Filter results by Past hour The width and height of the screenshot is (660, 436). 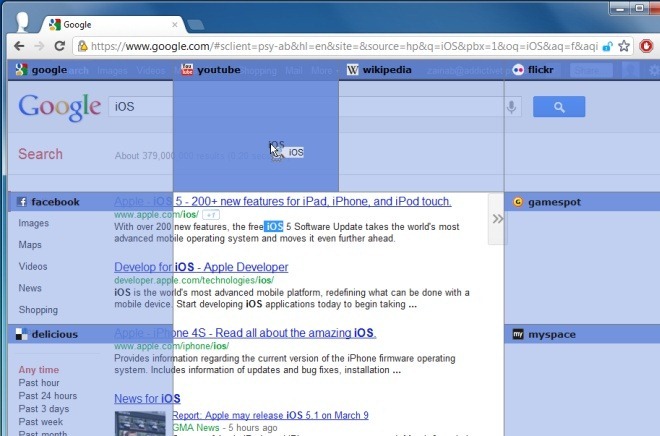(39, 383)
